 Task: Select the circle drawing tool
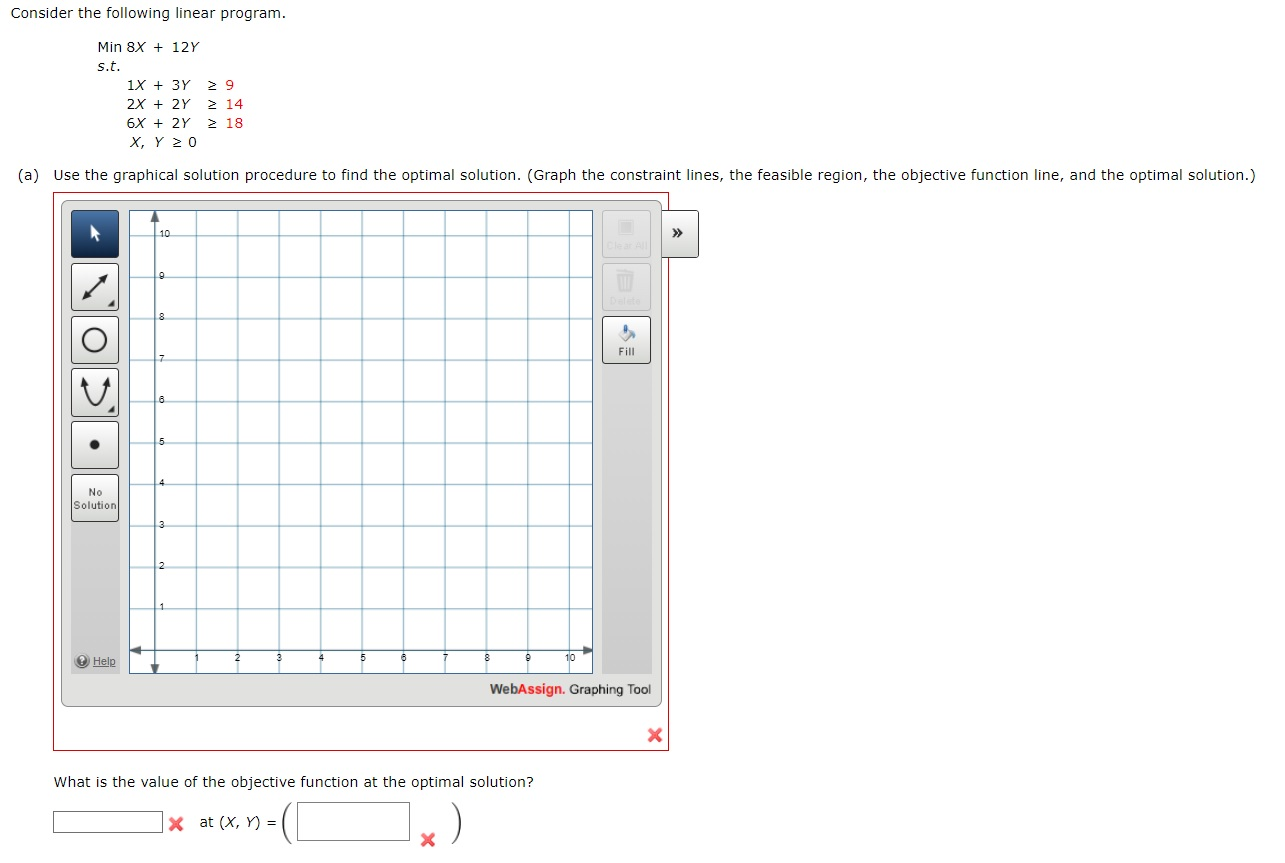(x=94, y=339)
